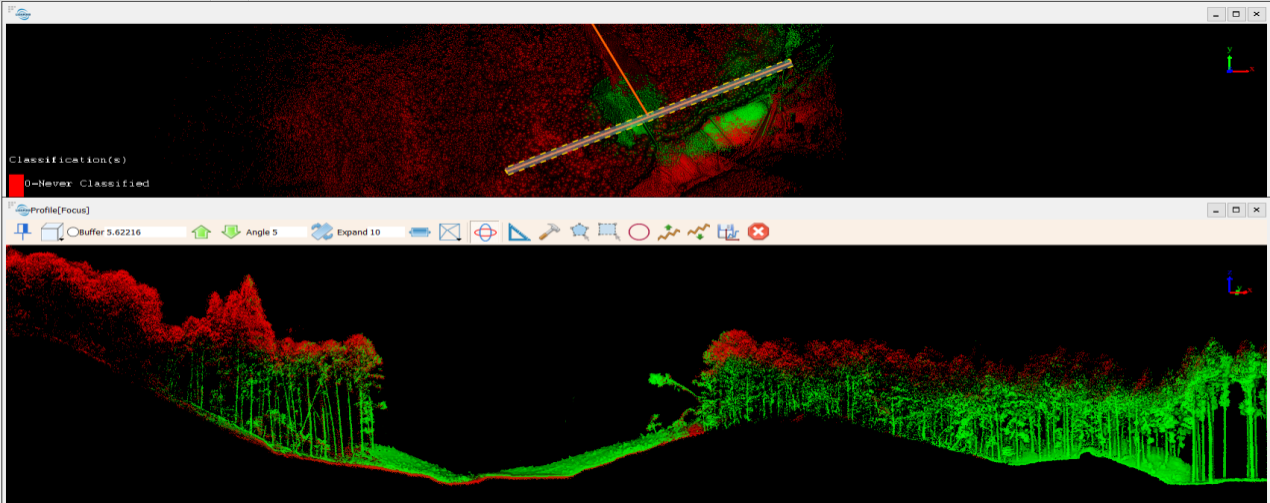The width and height of the screenshot is (1270, 503).
Task: Select the Buffer radio button
Action: click(73, 232)
